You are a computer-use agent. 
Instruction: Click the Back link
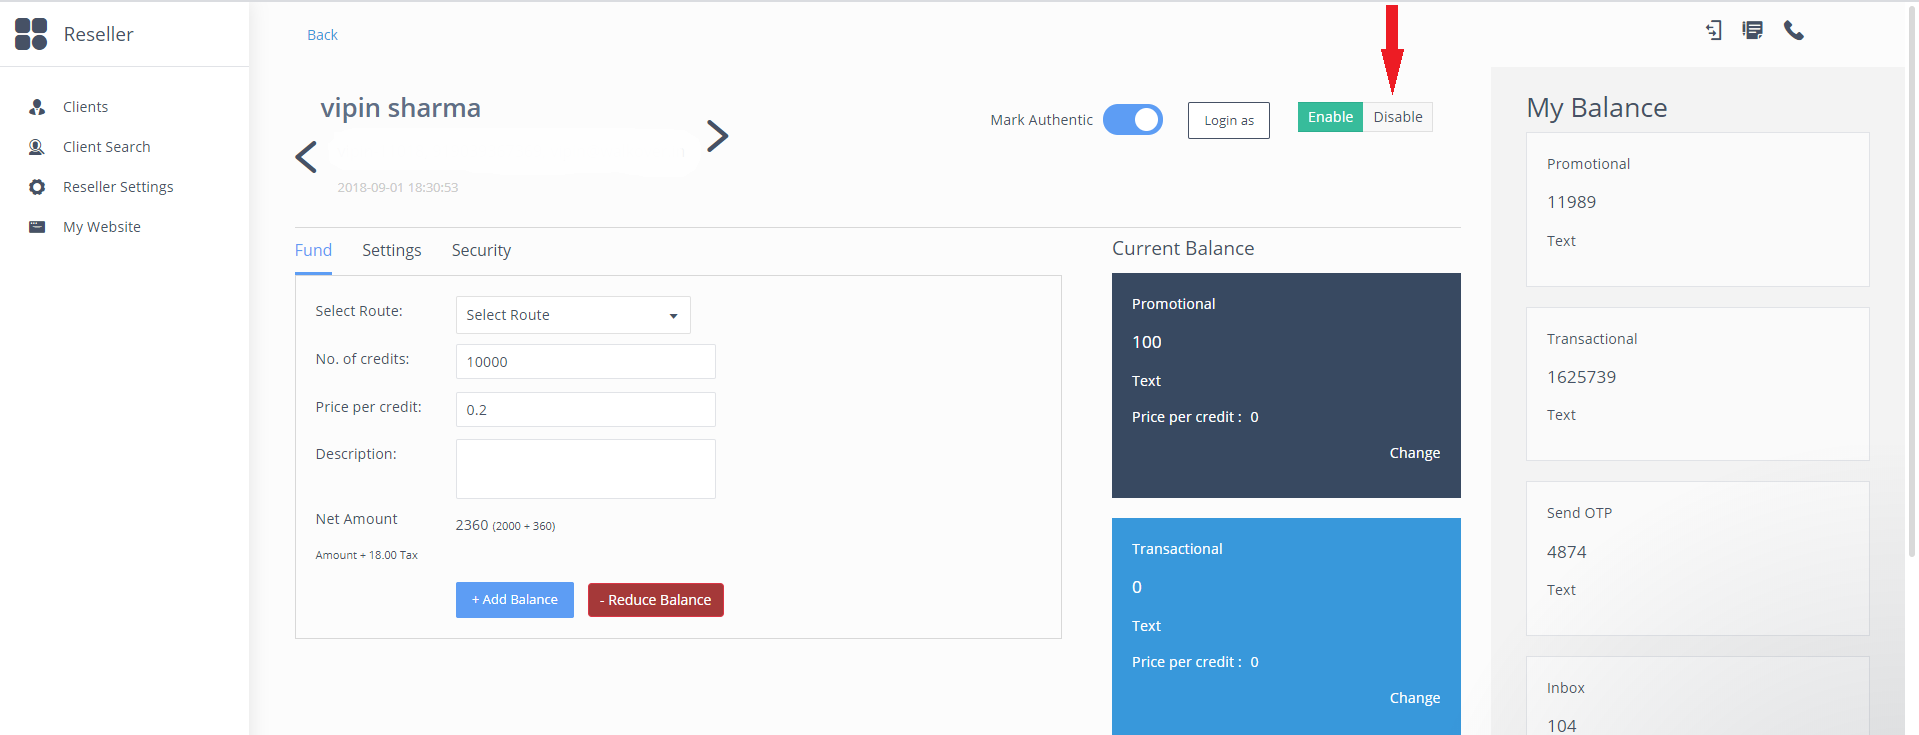[x=322, y=35]
